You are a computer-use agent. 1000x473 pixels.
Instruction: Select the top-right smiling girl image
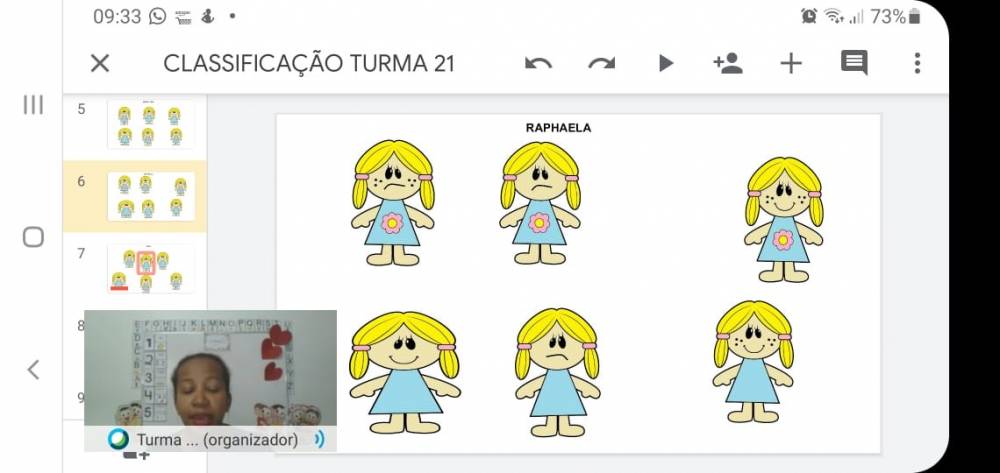tap(783, 219)
